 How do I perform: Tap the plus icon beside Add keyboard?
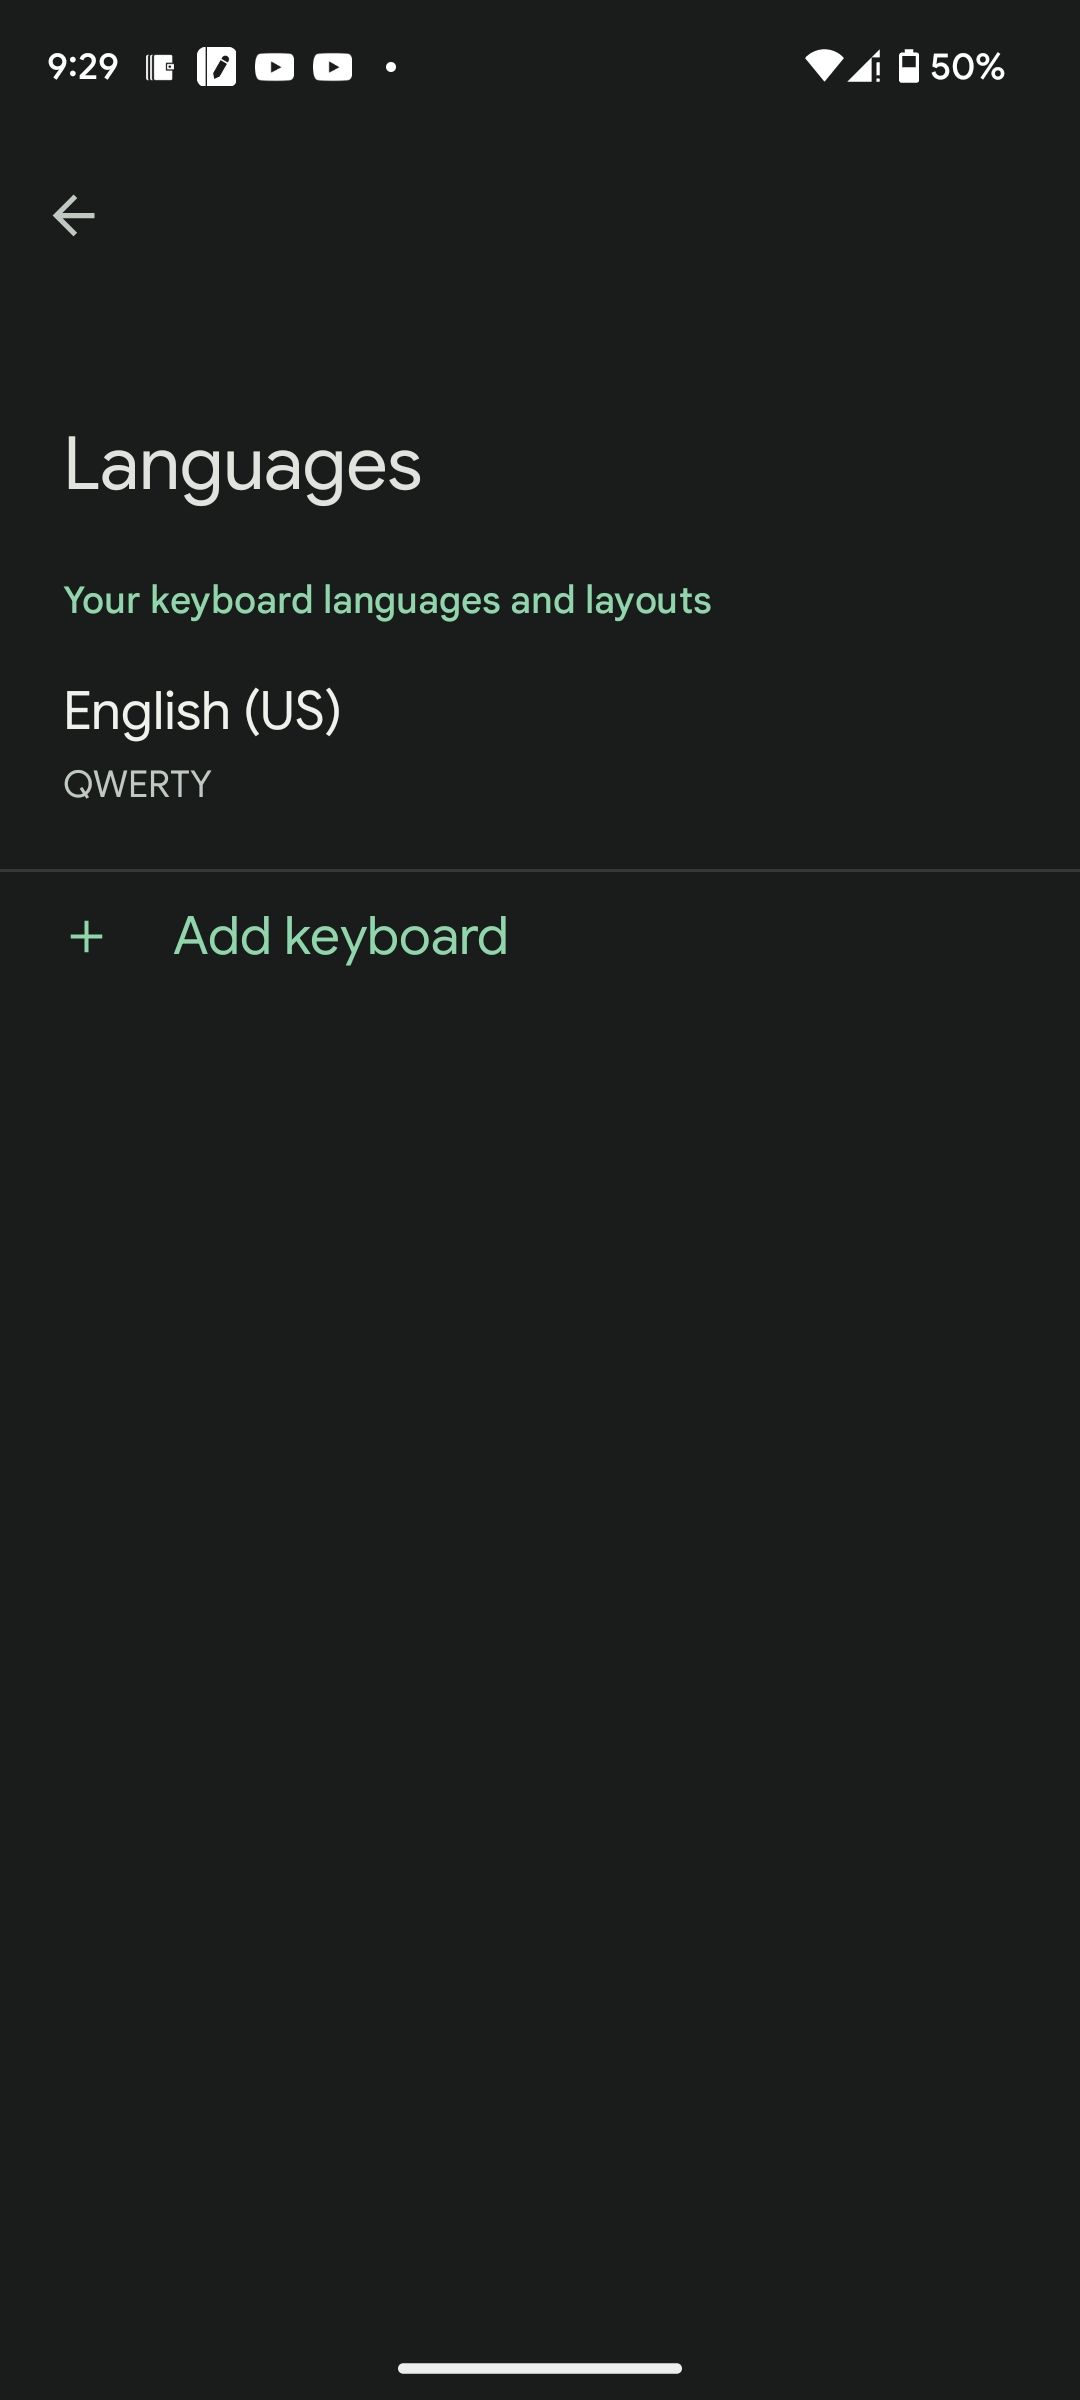click(x=85, y=936)
